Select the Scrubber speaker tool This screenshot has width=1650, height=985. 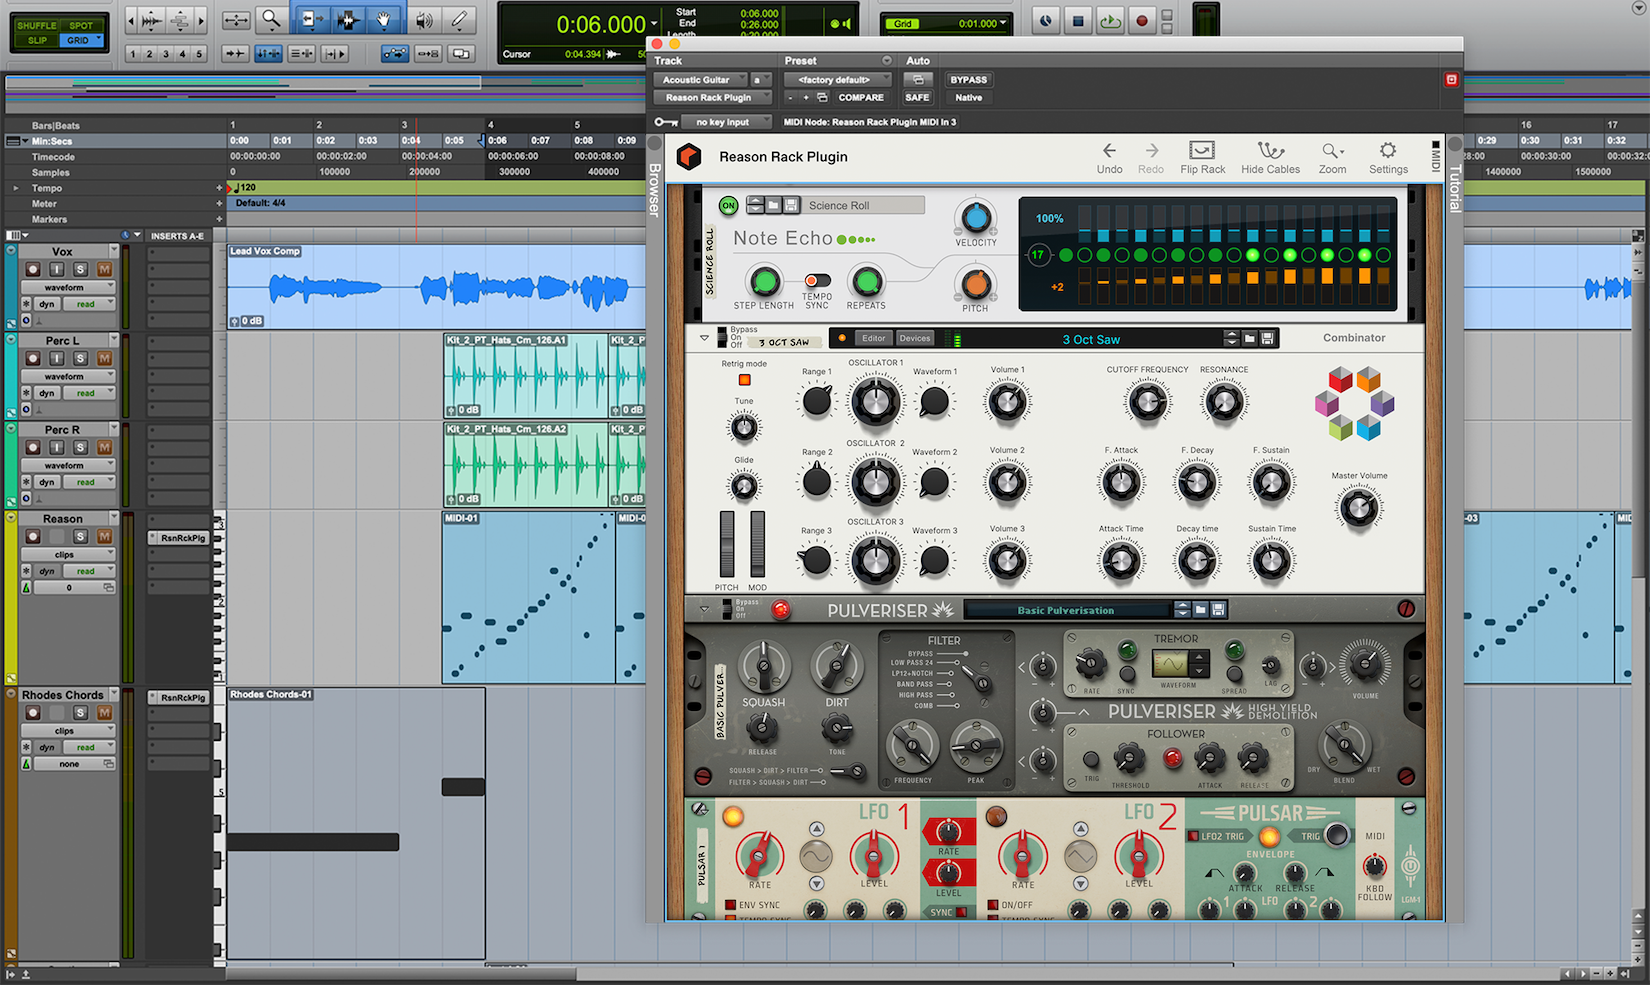423,19
